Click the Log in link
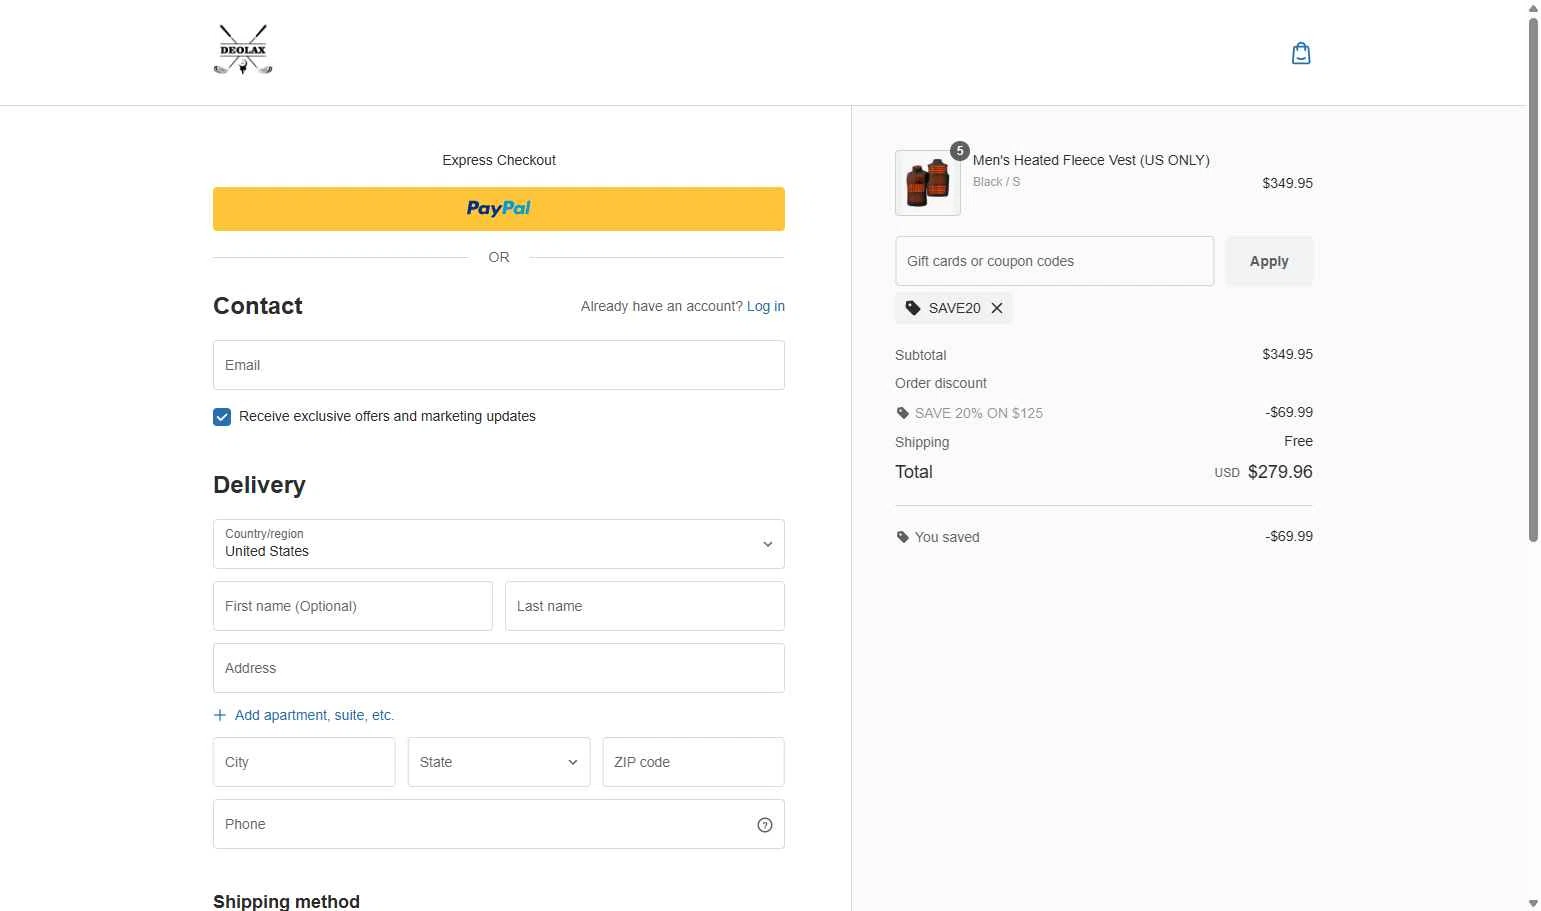This screenshot has width=1541, height=911. 766,306
